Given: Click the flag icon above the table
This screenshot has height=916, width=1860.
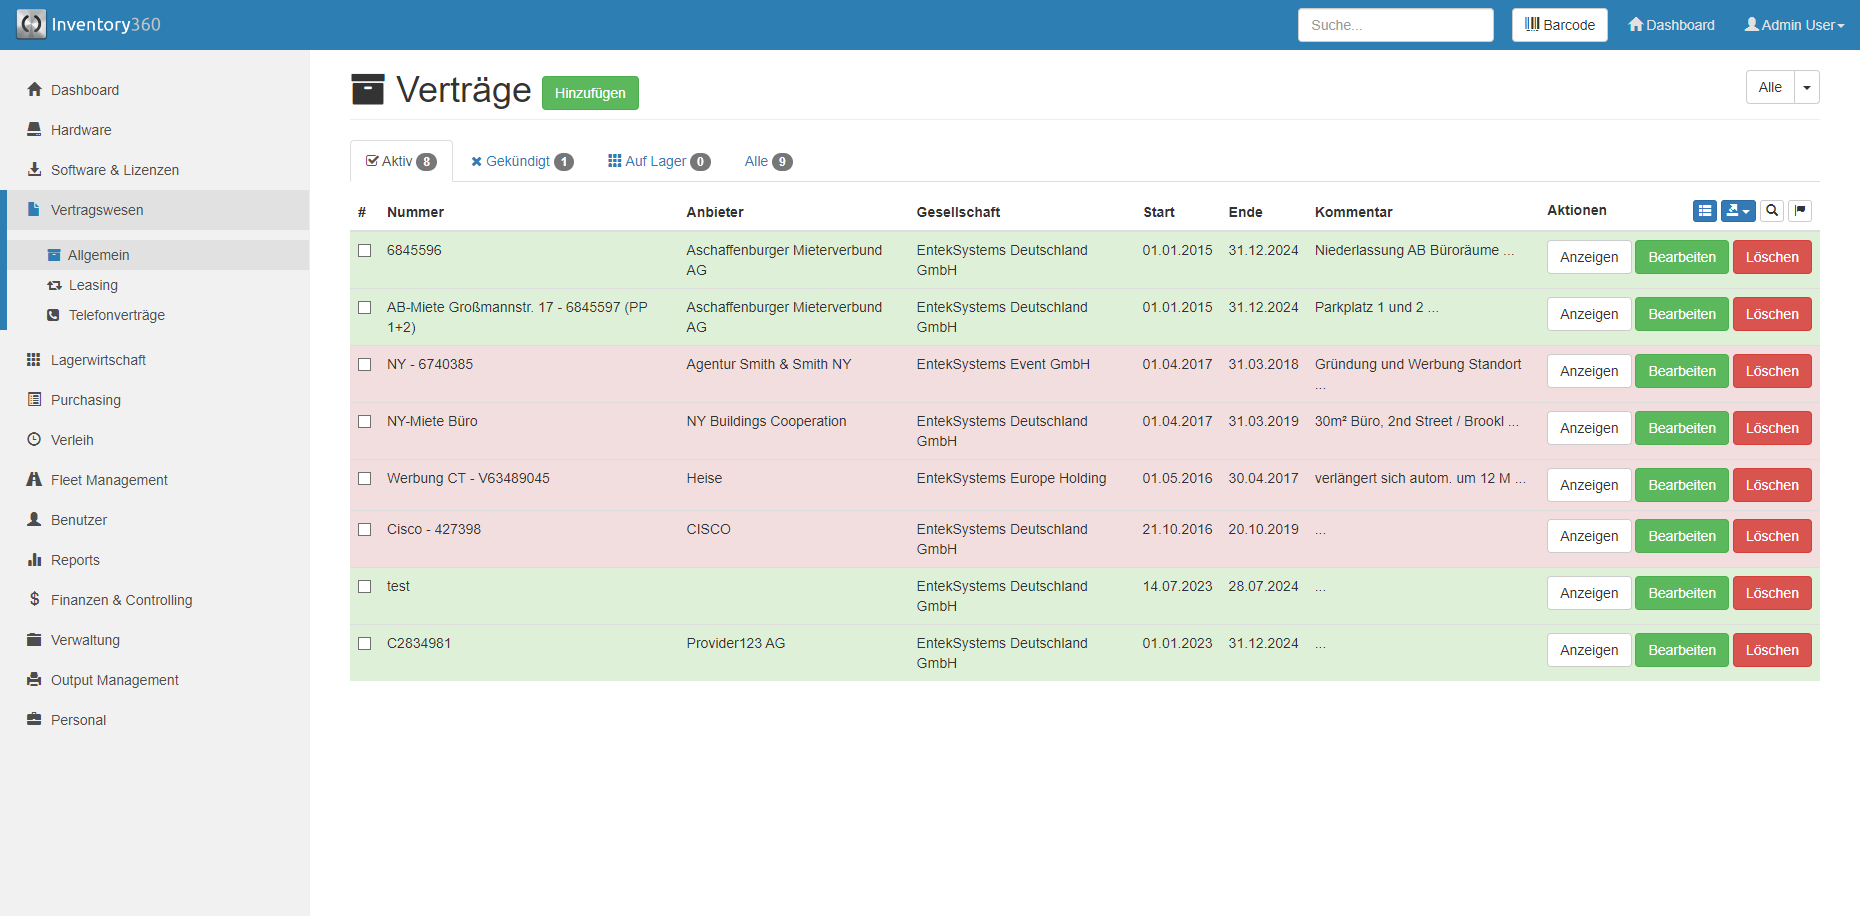Looking at the screenshot, I should click(1800, 211).
